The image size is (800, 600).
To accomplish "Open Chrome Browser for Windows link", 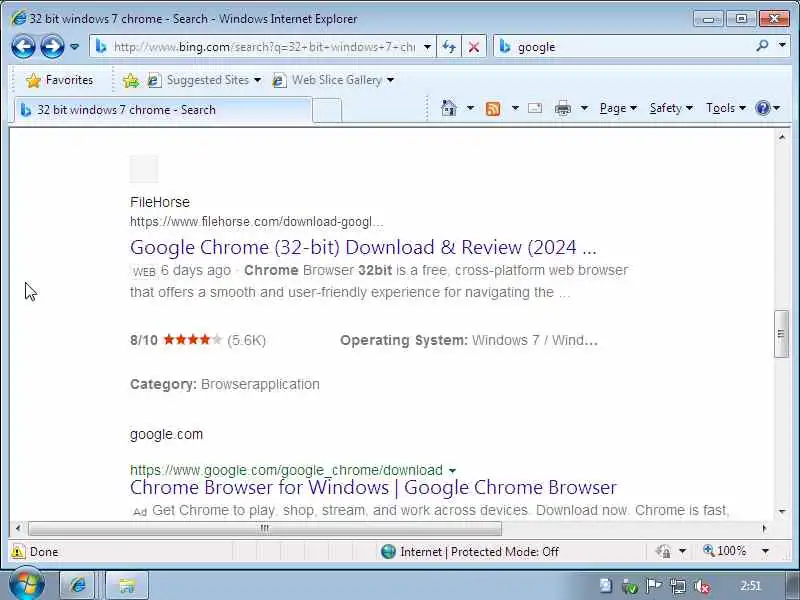I will coord(373,488).
